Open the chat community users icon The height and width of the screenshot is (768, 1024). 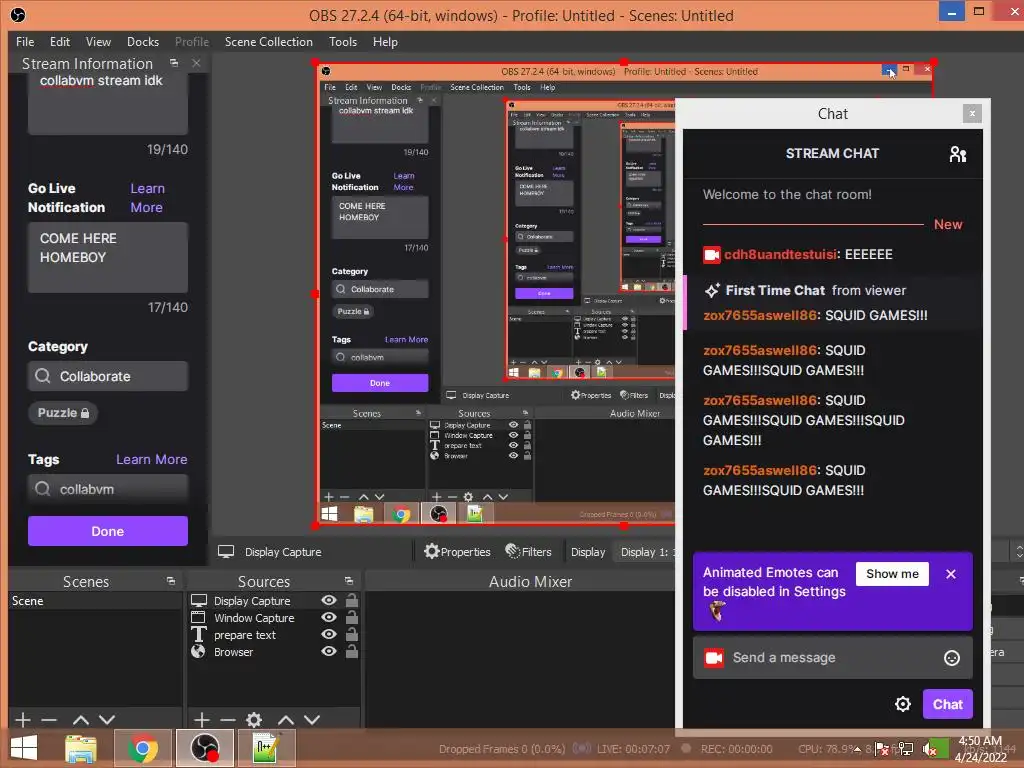(x=957, y=154)
